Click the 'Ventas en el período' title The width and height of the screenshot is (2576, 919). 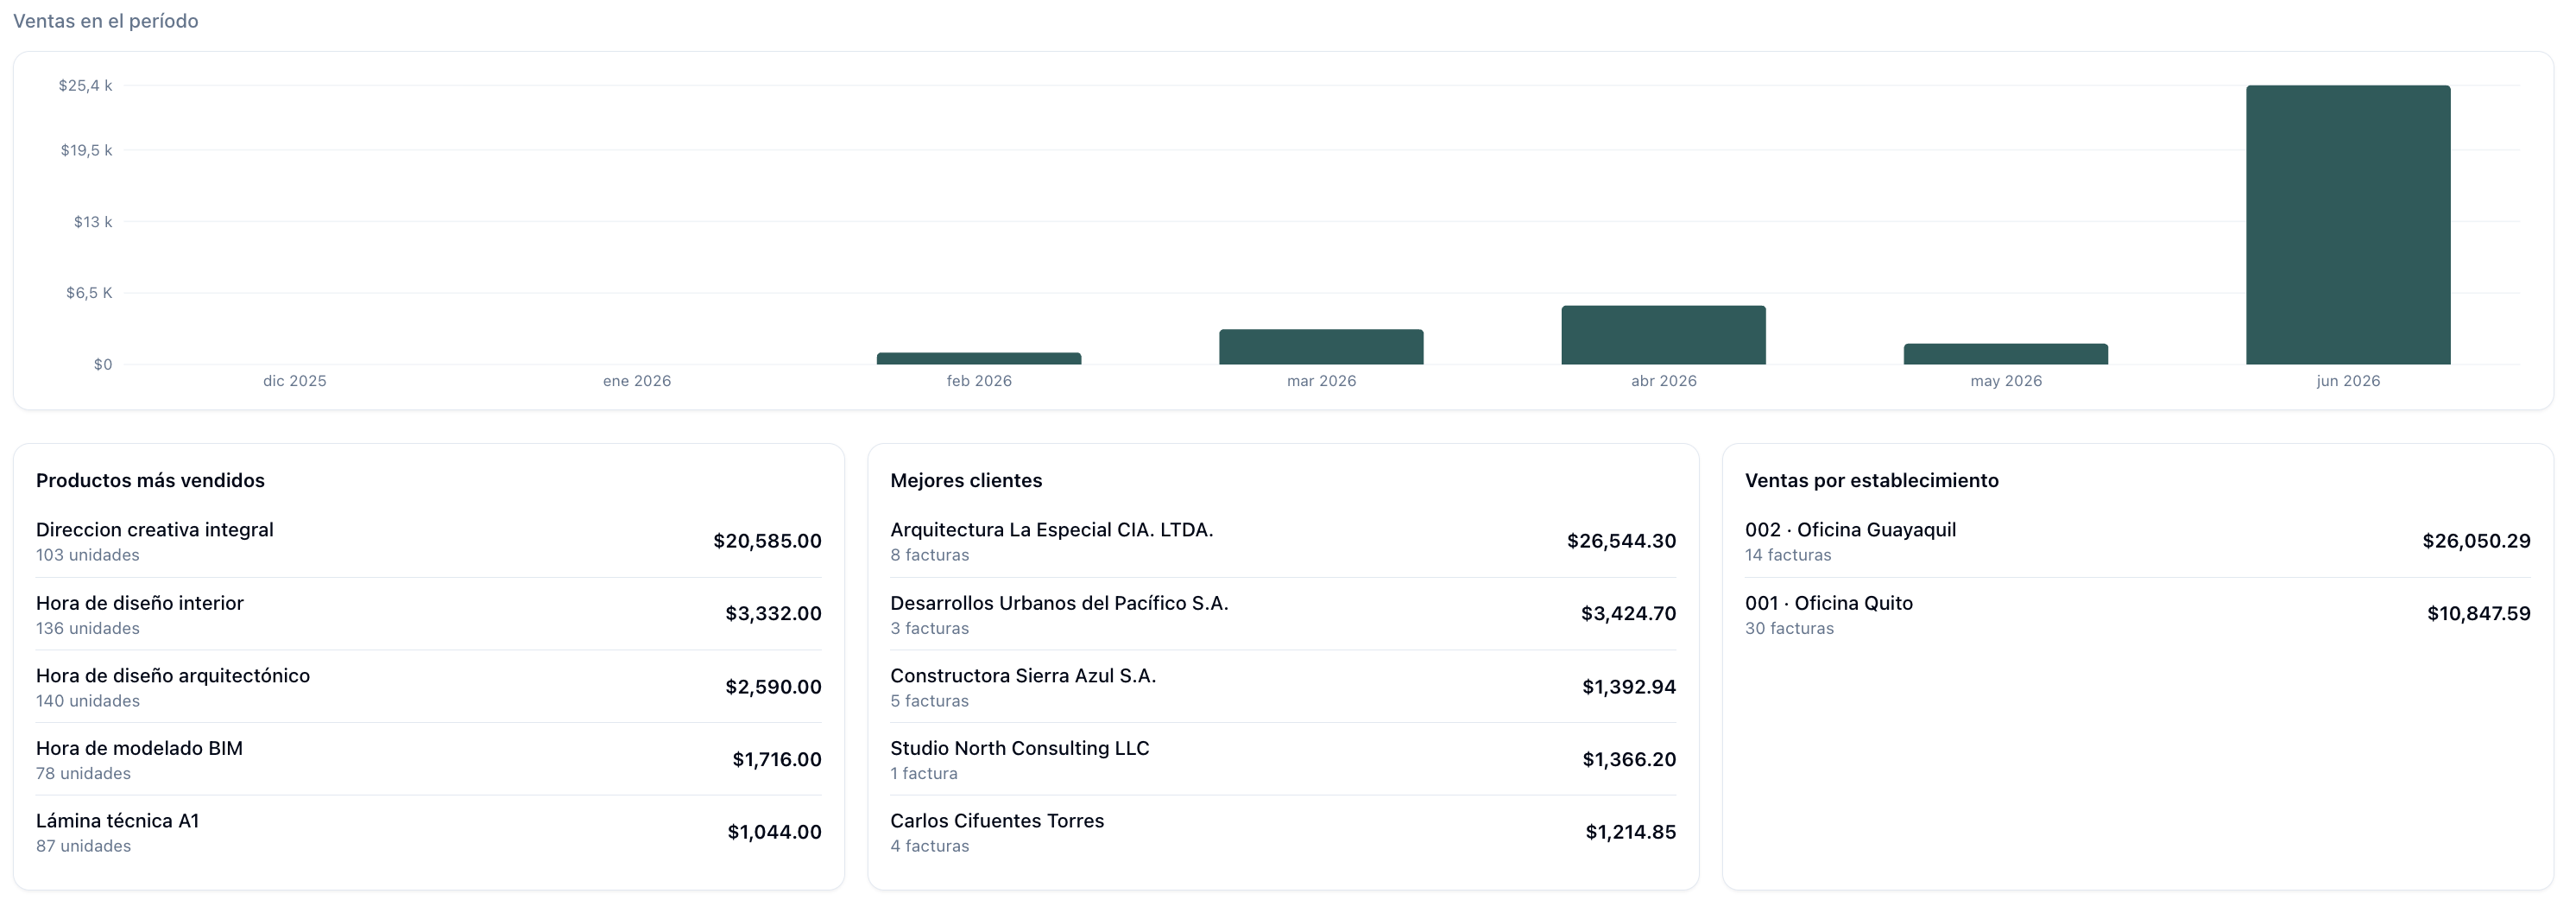pos(106,21)
